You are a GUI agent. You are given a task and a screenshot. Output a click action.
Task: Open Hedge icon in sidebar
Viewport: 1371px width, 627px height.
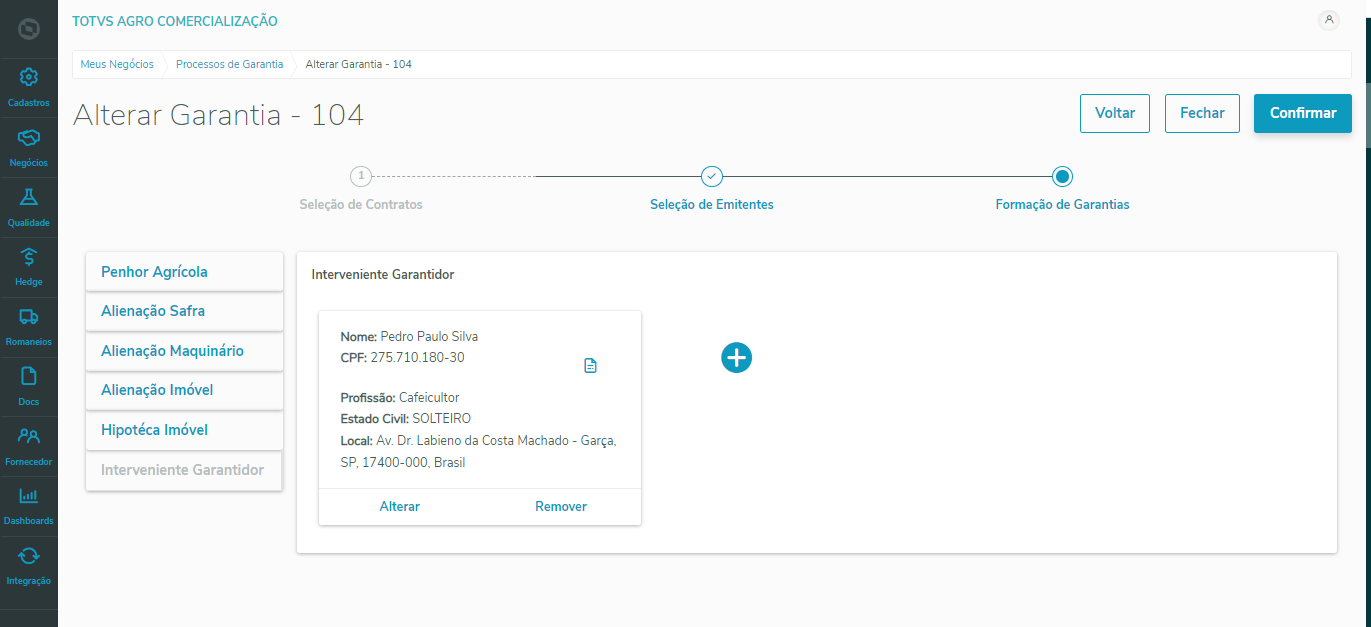(29, 257)
